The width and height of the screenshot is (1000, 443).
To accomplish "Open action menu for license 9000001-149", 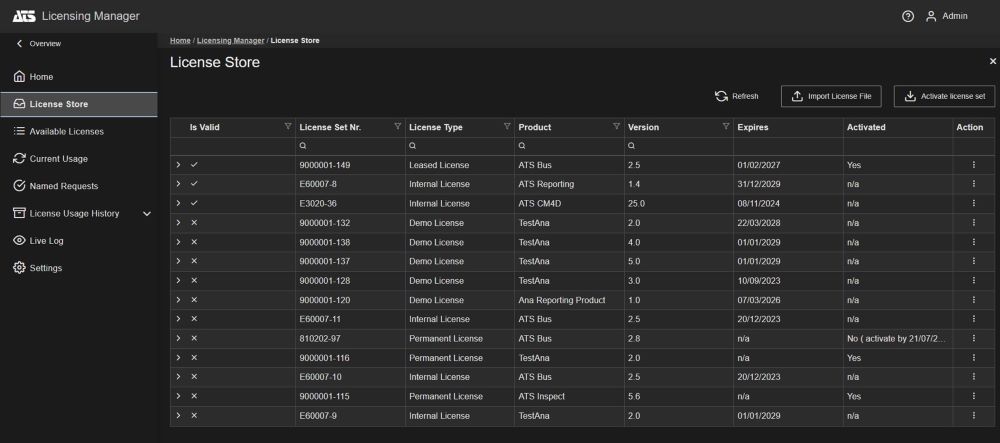I will pos(973,164).
